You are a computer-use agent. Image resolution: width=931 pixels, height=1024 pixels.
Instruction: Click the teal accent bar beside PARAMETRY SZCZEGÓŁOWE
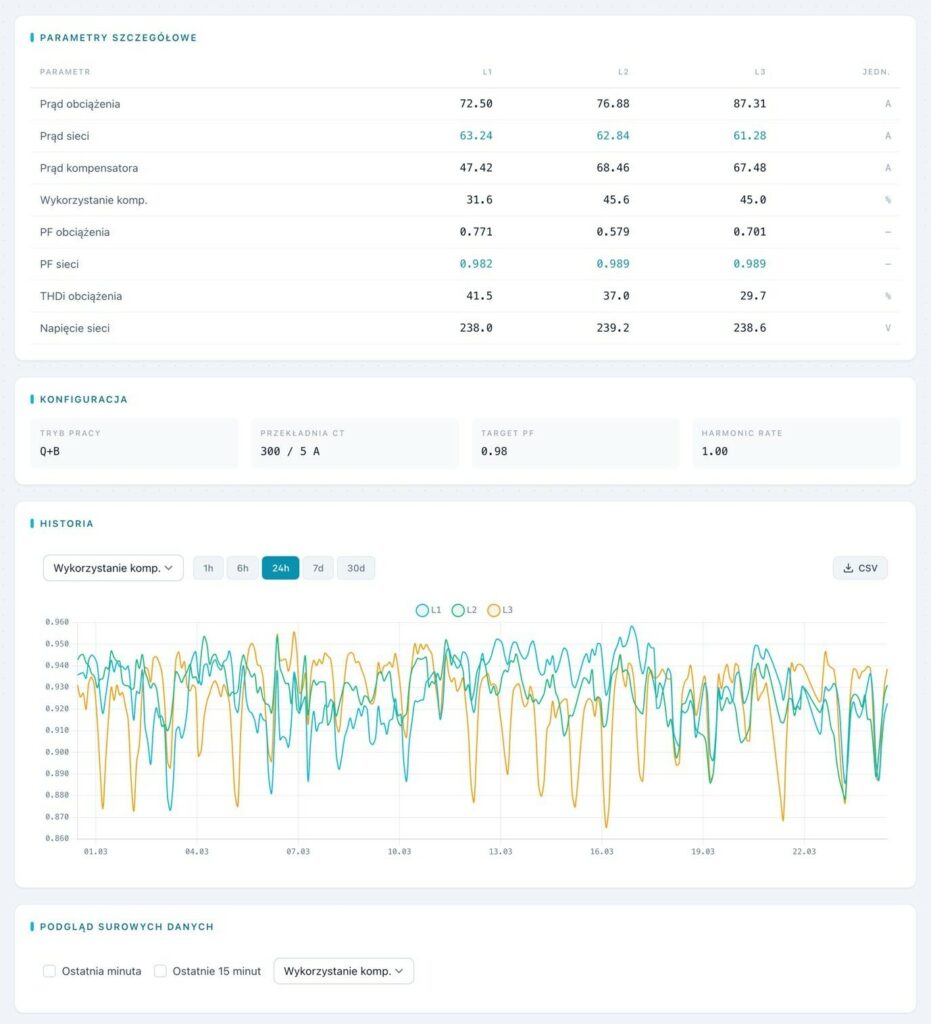(x=31, y=37)
